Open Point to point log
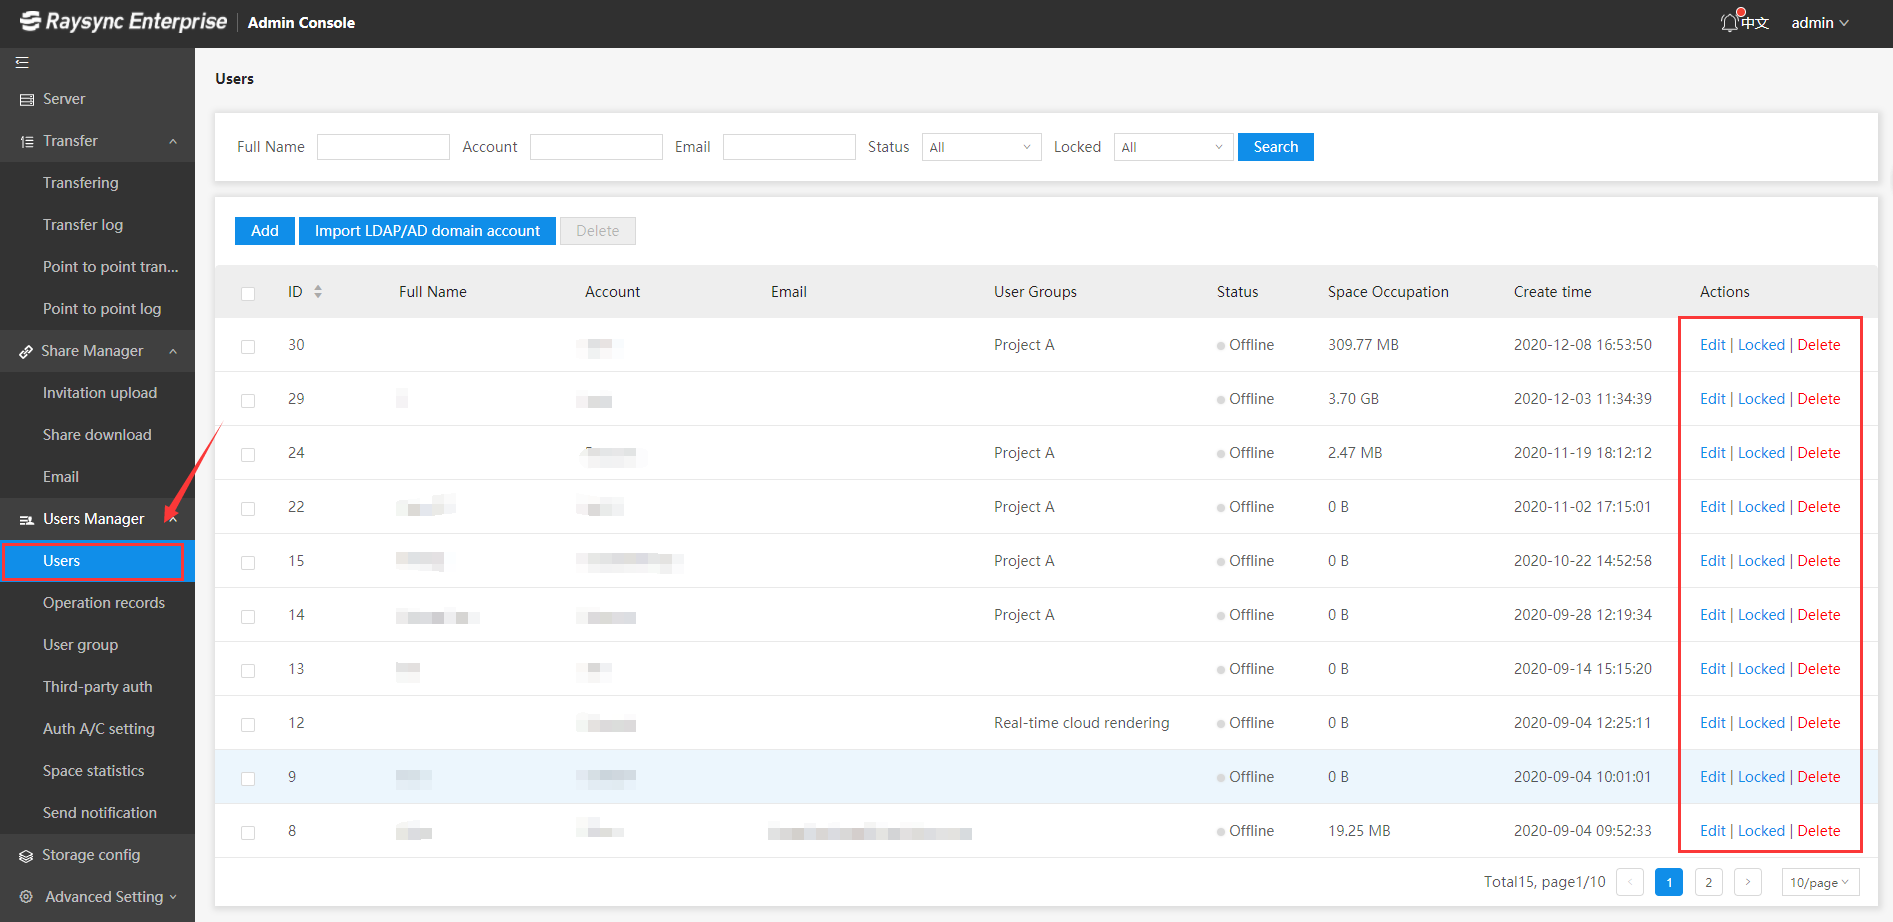 point(102,309)
